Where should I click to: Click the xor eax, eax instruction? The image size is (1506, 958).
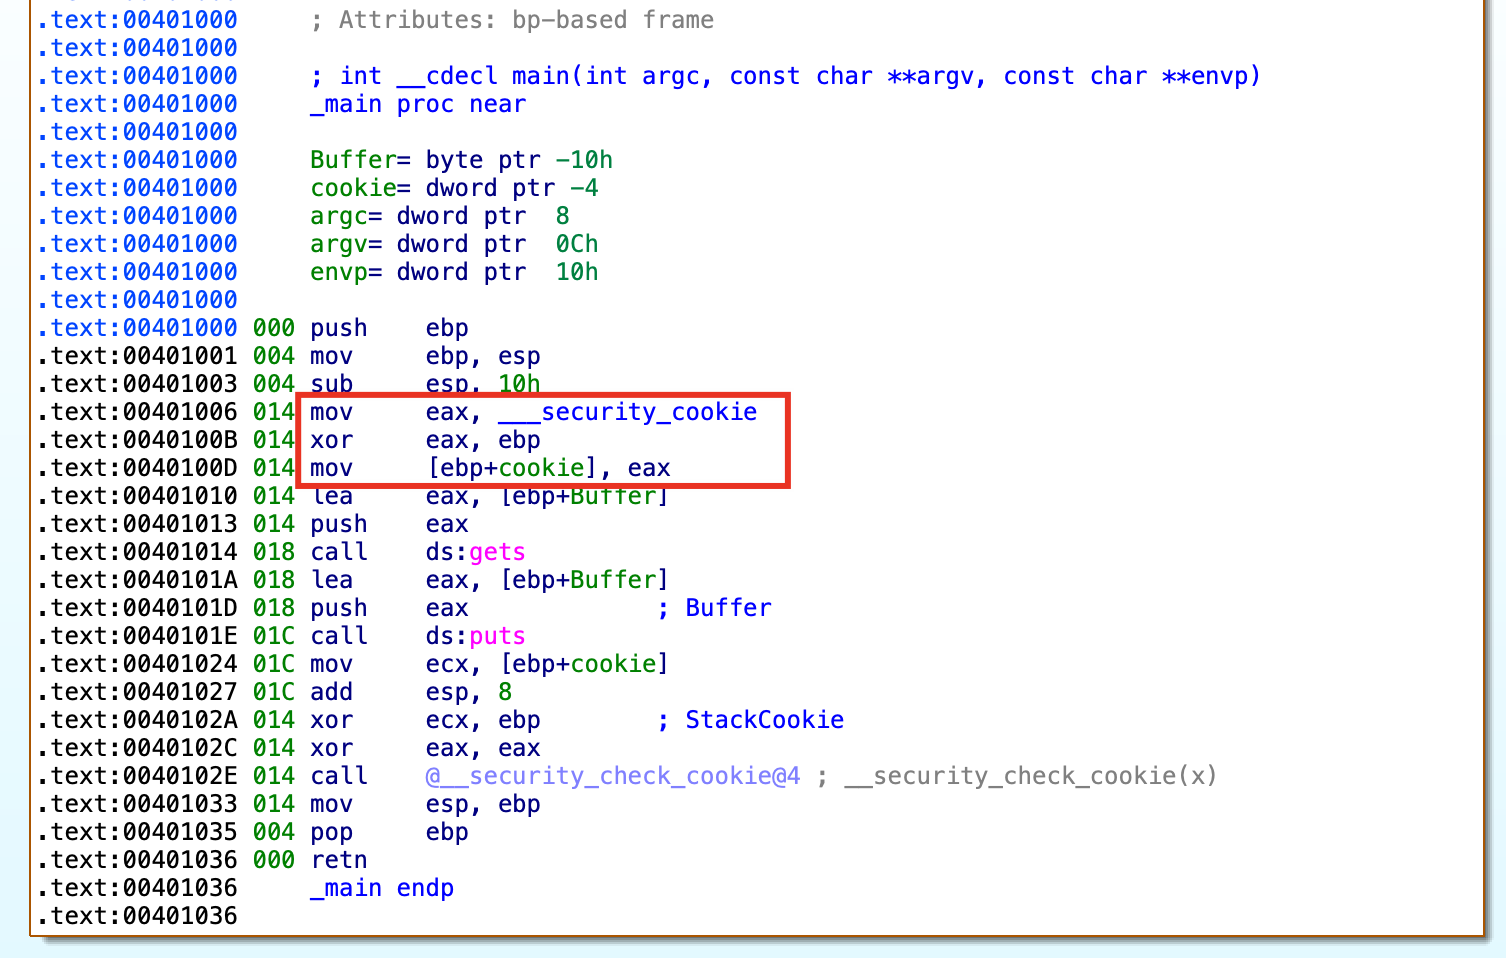[425, 748]
